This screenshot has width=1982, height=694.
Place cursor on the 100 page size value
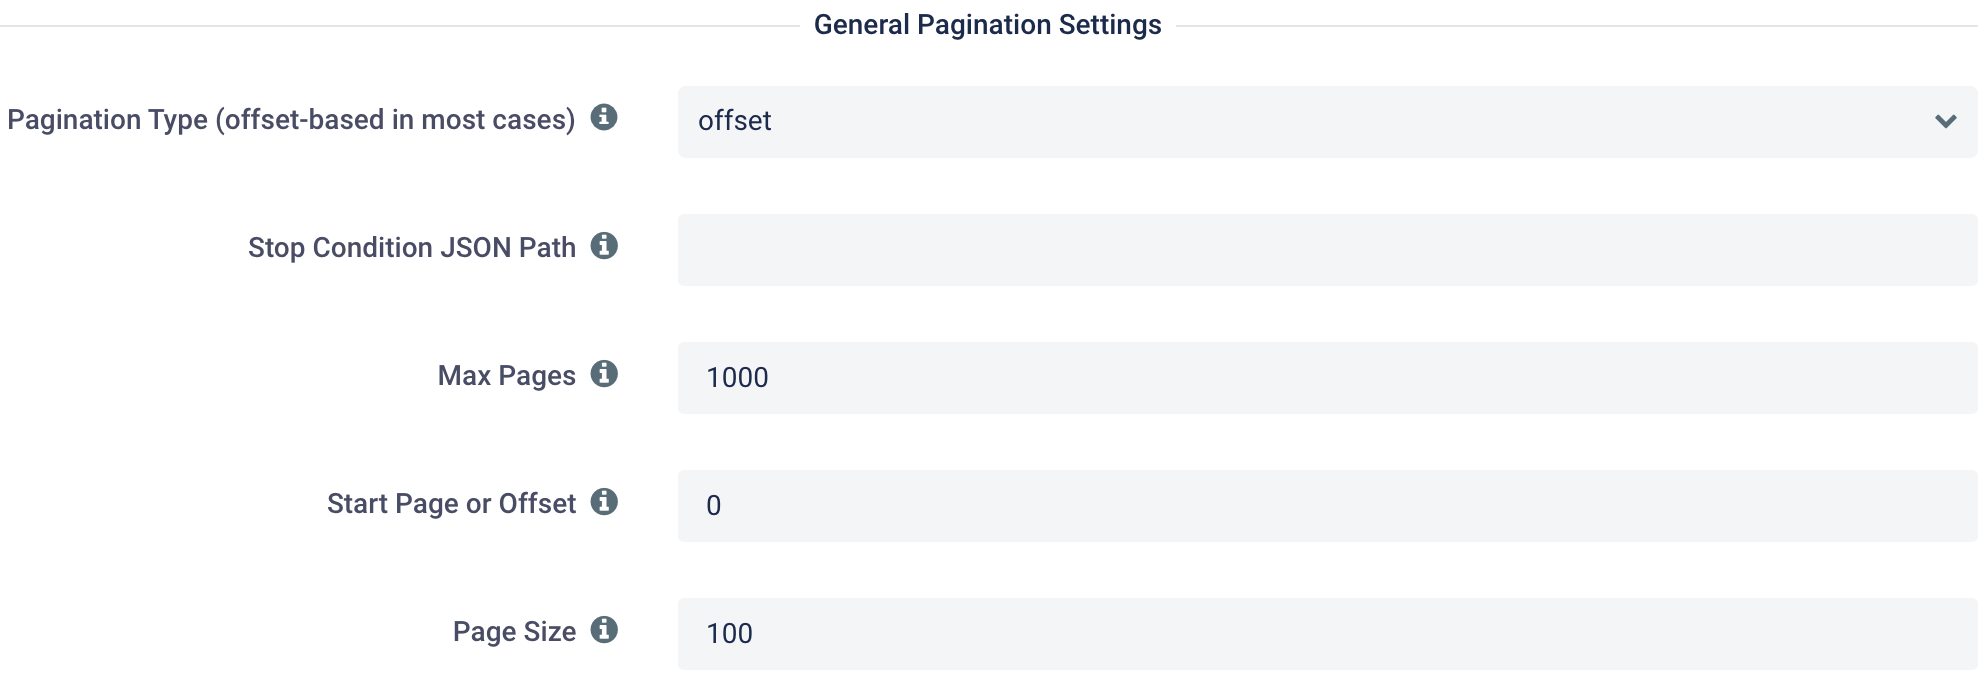point(729,633)
